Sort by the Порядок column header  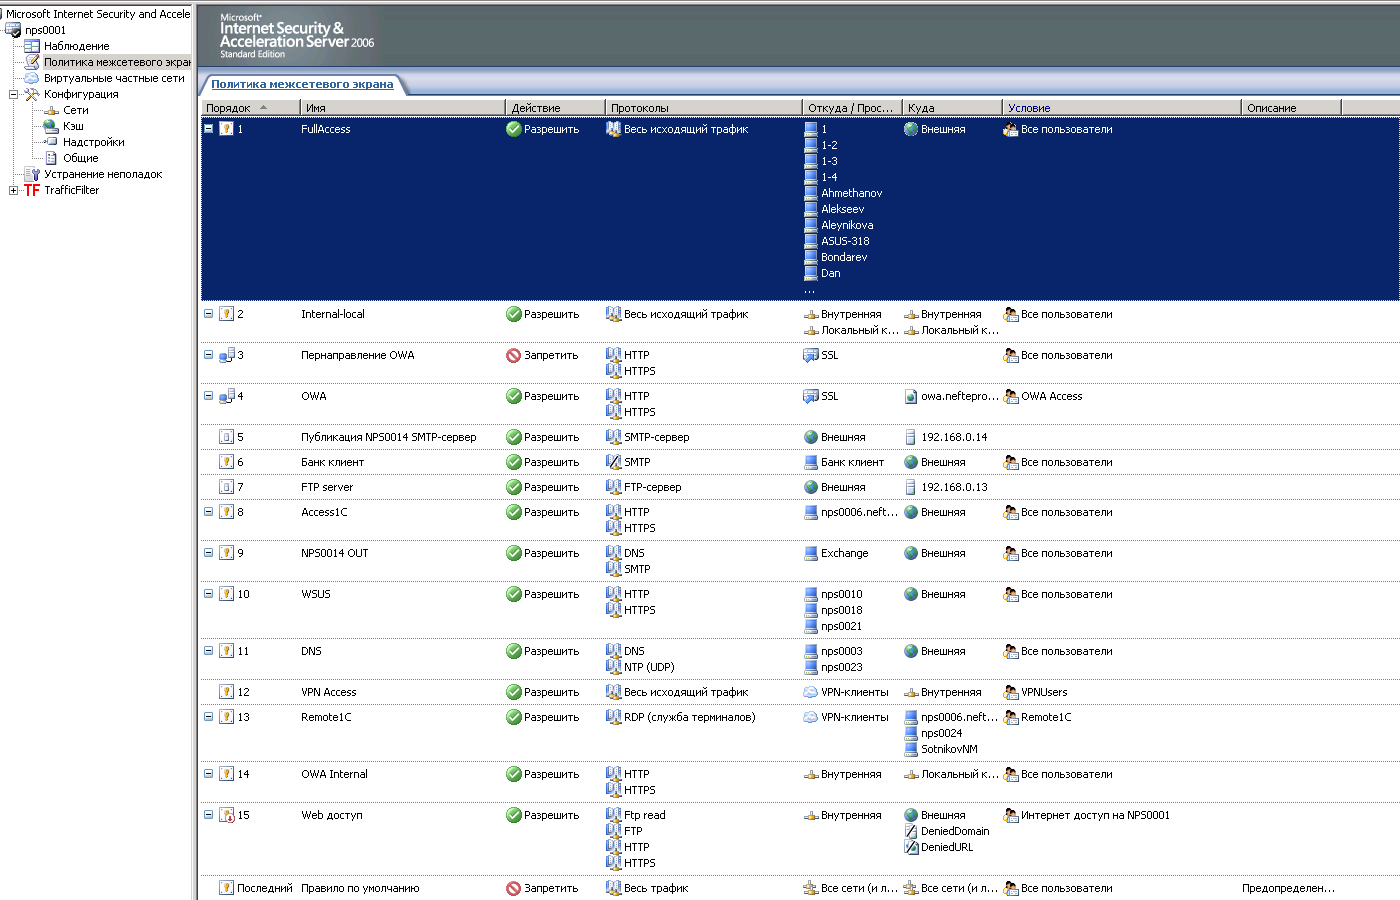coord(229,108)
